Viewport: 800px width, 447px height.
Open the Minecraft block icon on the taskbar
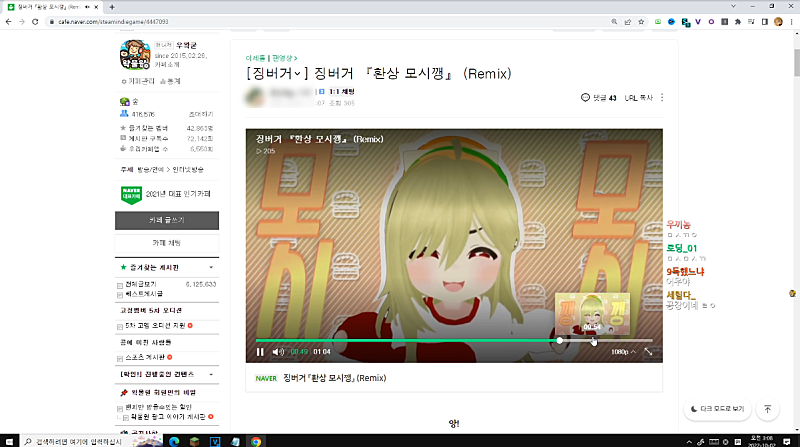coord(194,441)
